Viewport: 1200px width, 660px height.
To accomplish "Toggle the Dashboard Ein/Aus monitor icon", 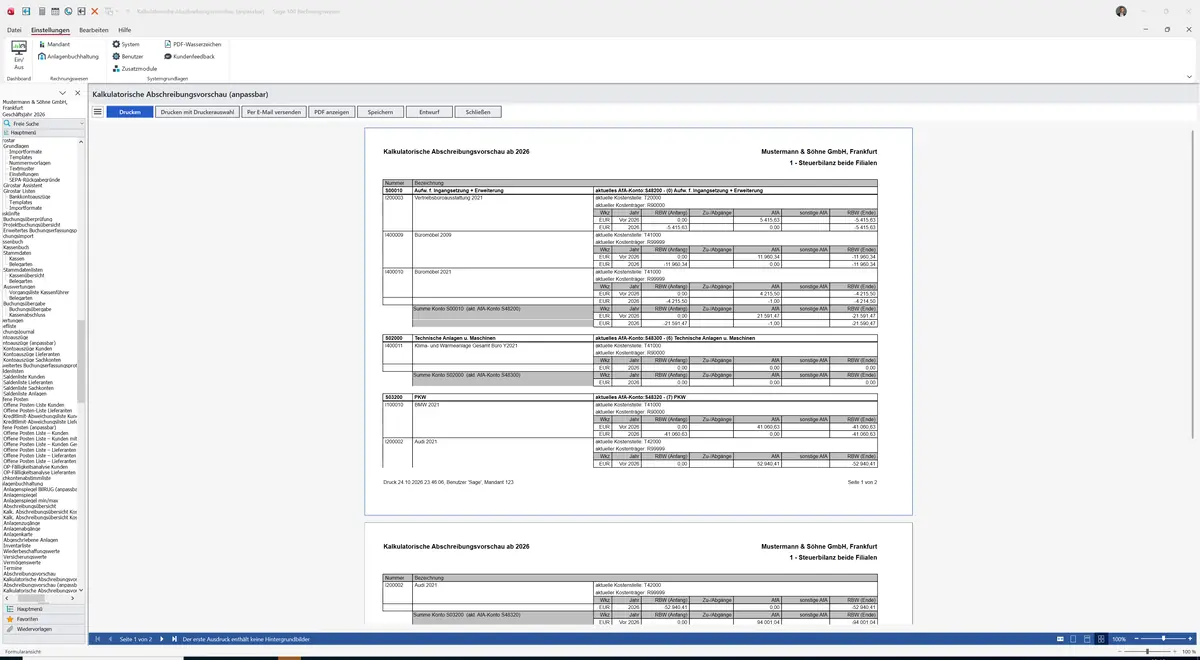I will tap(18, 49).
